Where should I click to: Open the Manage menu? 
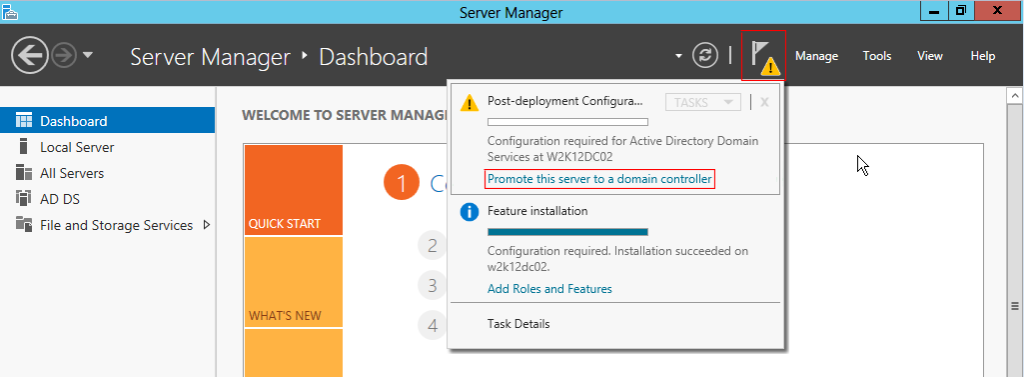(x=816, y=56)
